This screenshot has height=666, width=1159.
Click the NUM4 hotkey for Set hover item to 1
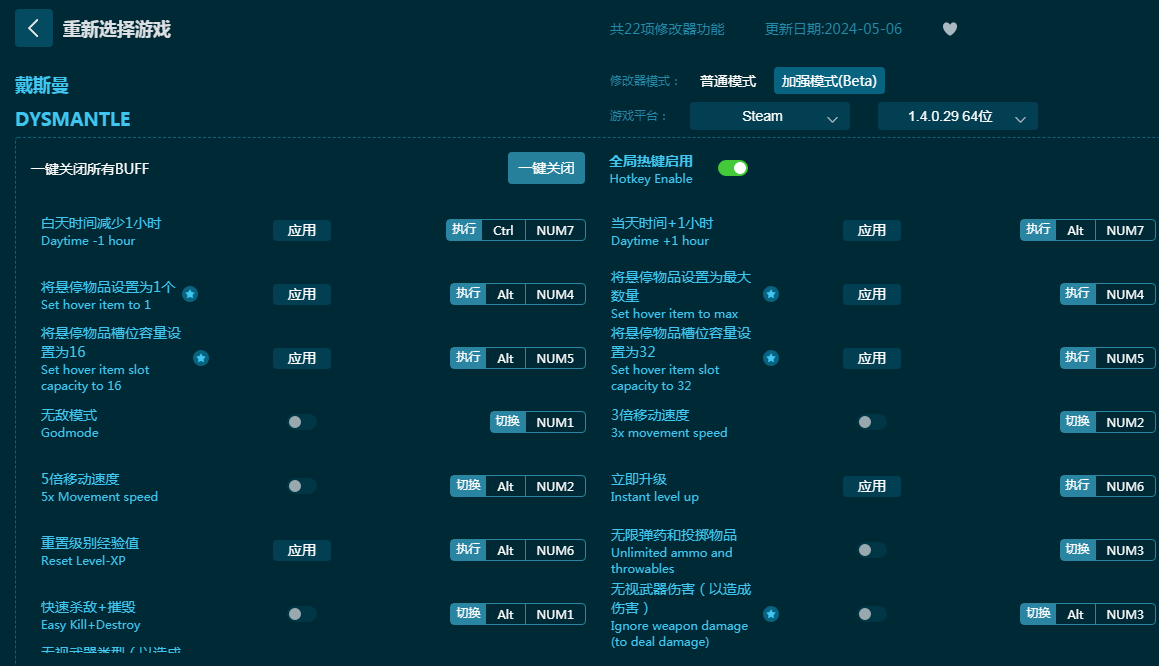[x=555, y=294]
